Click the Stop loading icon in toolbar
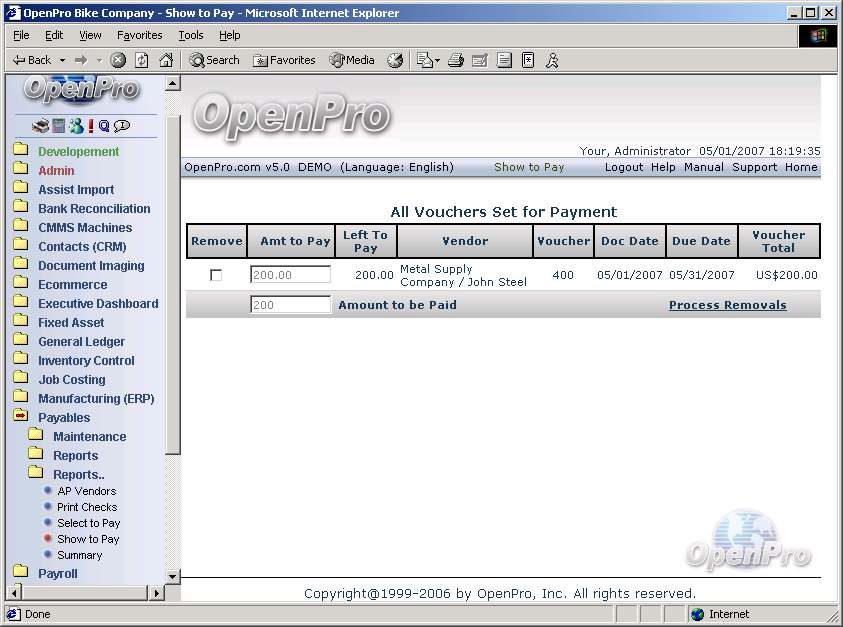Screen dimensions: 843x627 pyautogui.click(x=118, y=60)
